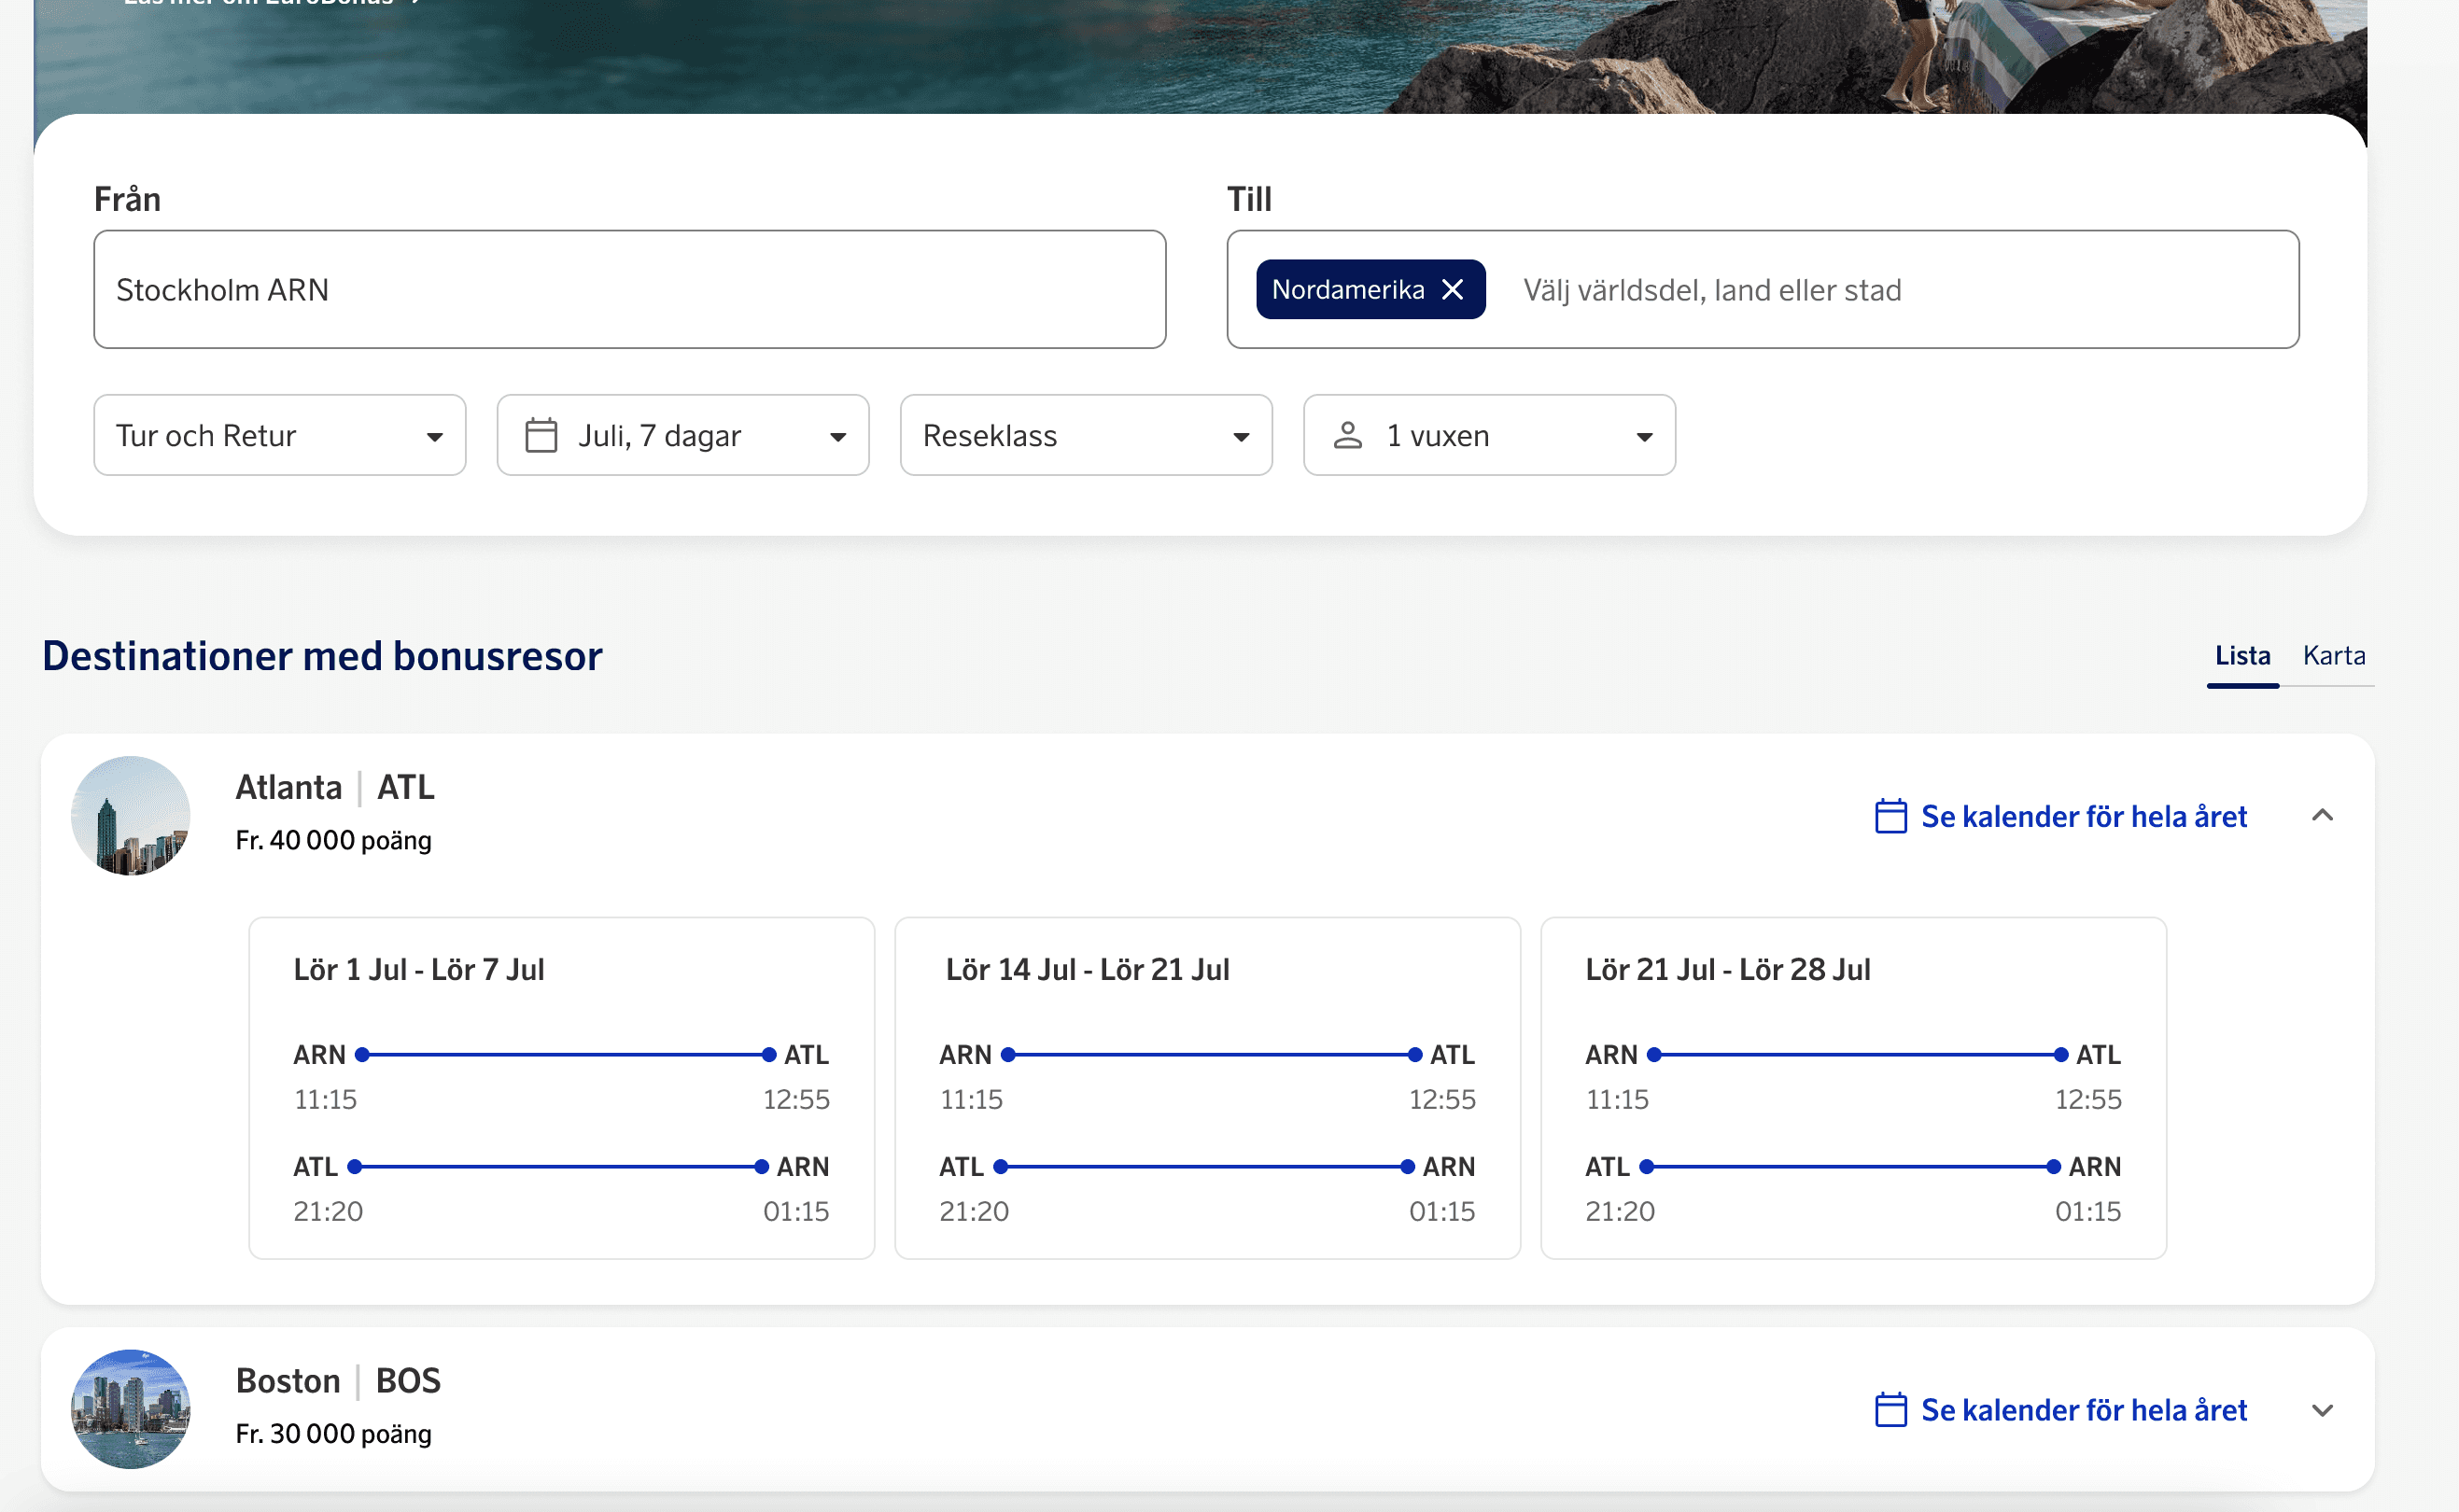
Task: Click calendar icon beside Boston yearly link
Action: click(1889, 1409)
